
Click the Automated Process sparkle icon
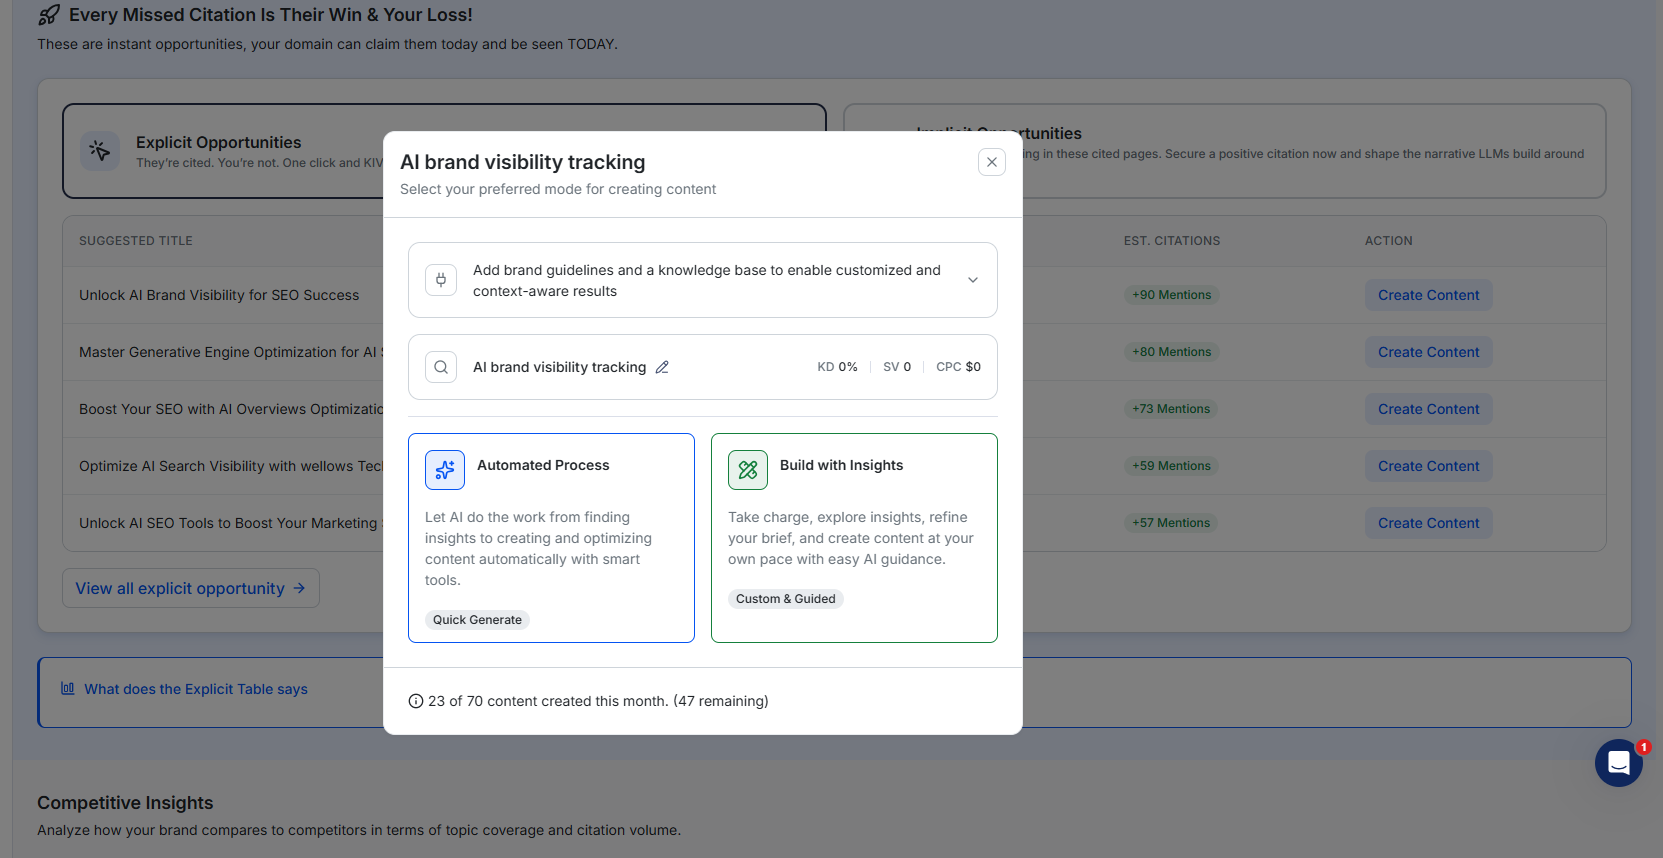coord(445,470)
